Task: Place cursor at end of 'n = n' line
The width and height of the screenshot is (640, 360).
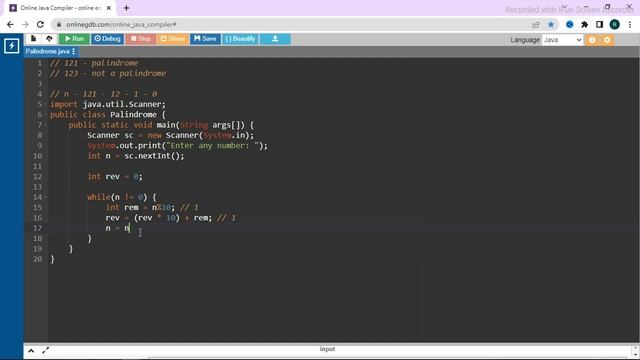Action: click(x=130, y=228)
